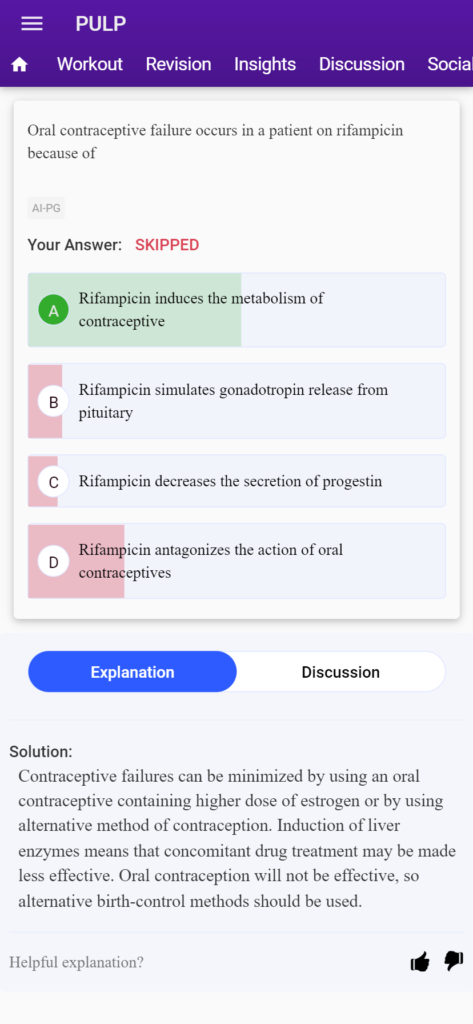Open the Discussion tab in top navigation

362,64
